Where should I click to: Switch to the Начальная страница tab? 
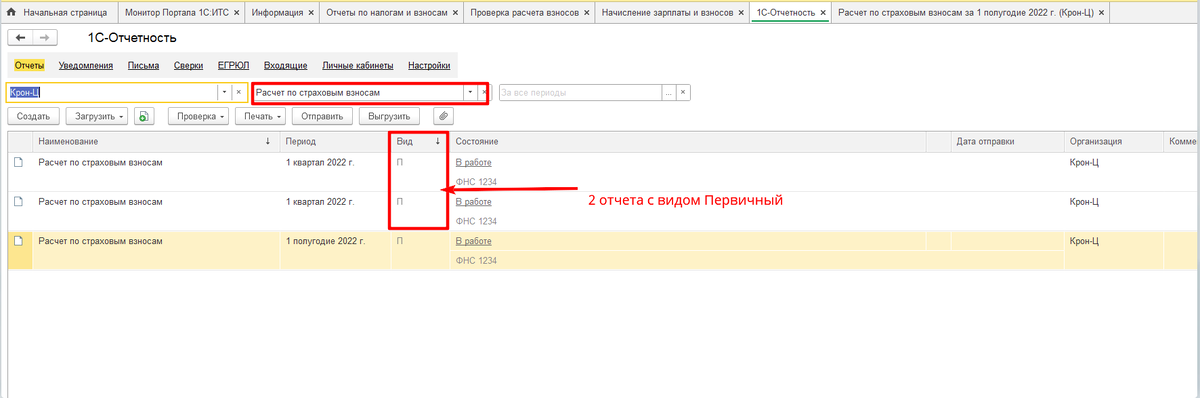[x=59, y=13]
